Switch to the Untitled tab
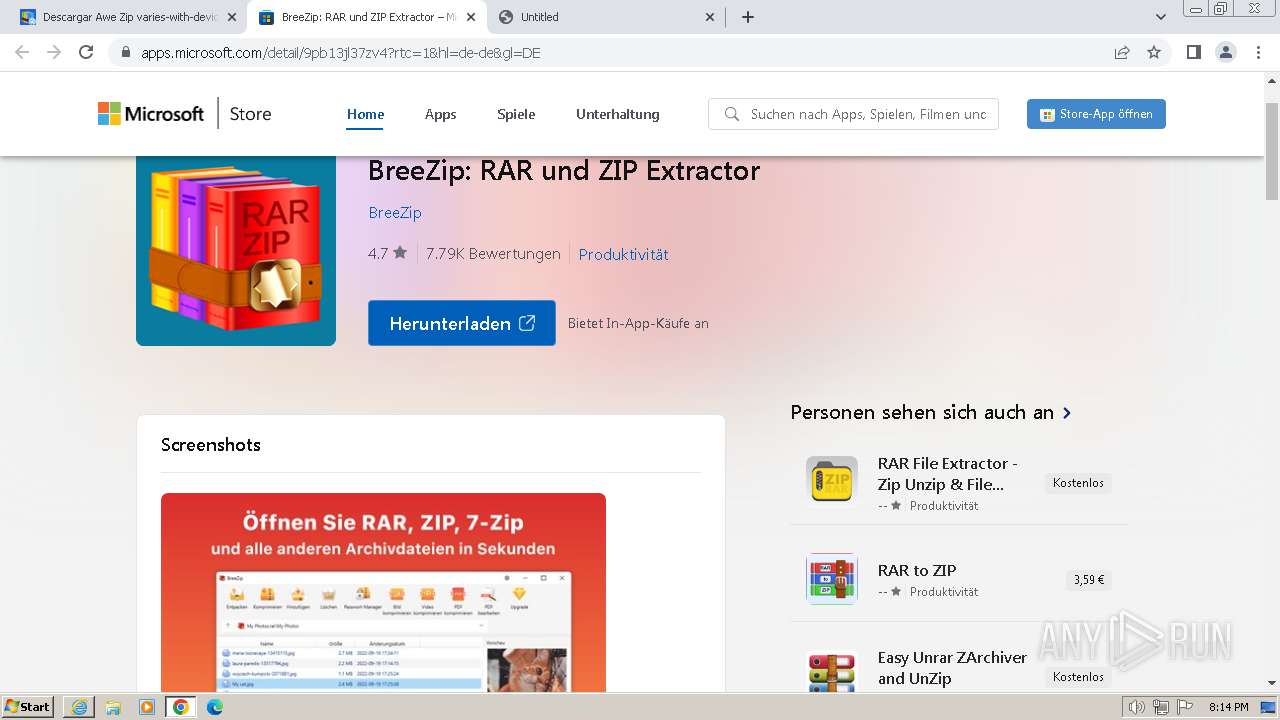Viewport: 1280px width, 720px height. tap(598, 17)
